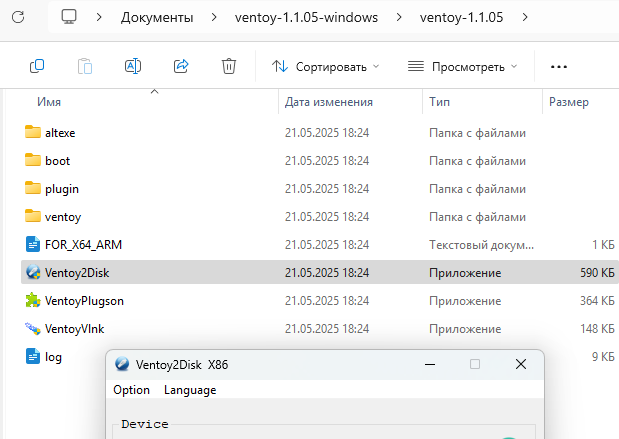Select the ventoy folder icon
The height and width of the screenshot is (439, 619).
33,216
